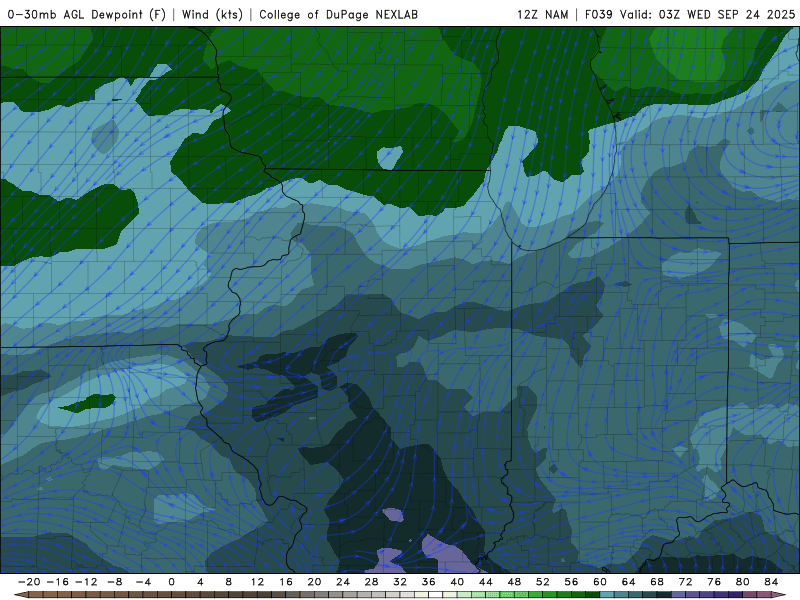Click the white swatch below the 36 label

436,595
